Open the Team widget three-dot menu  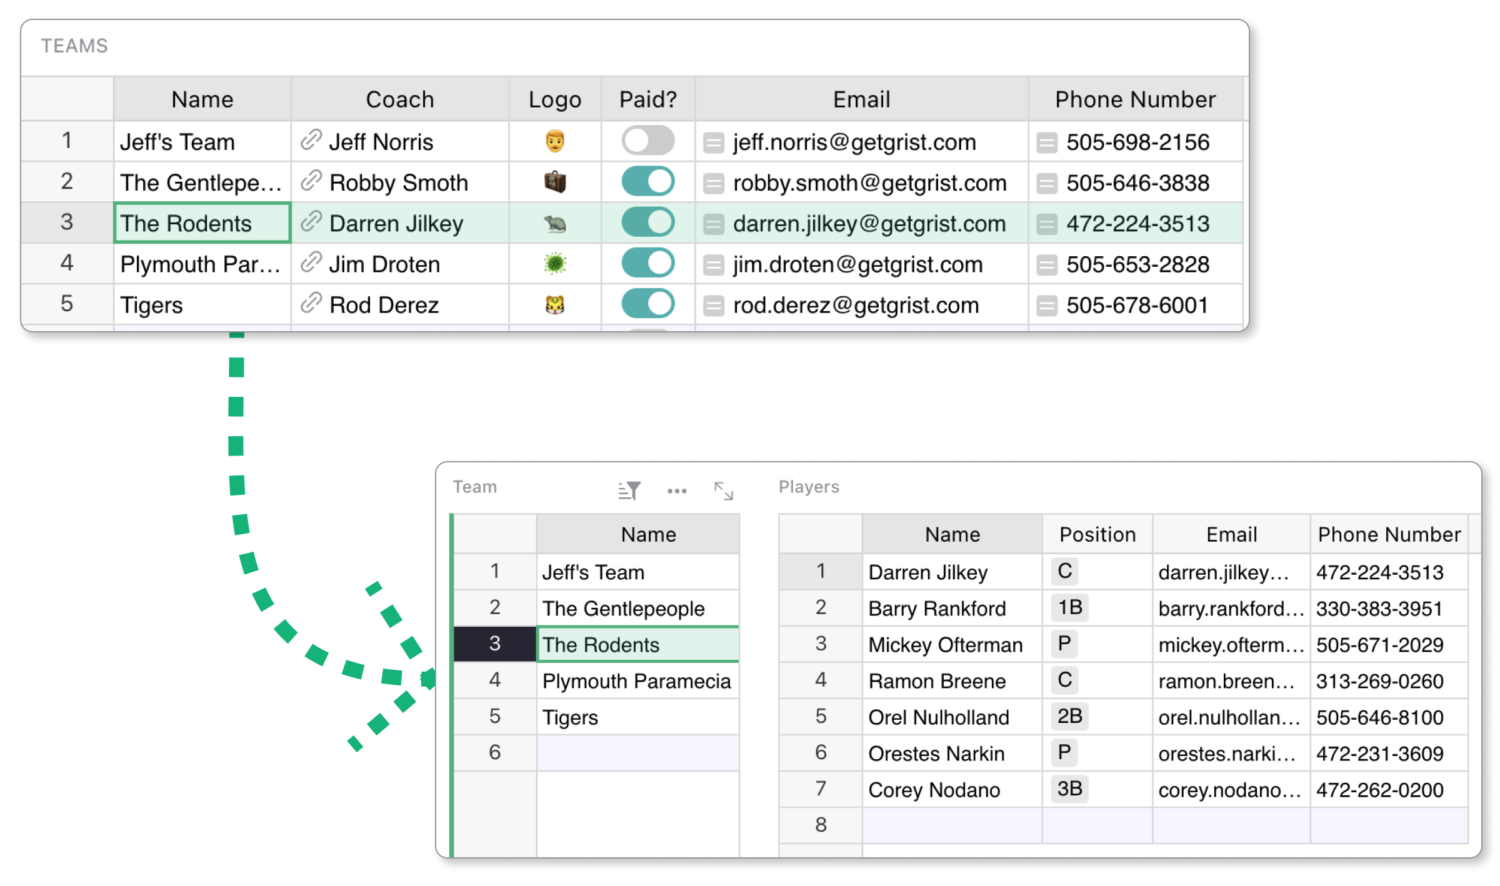(677, 490)
